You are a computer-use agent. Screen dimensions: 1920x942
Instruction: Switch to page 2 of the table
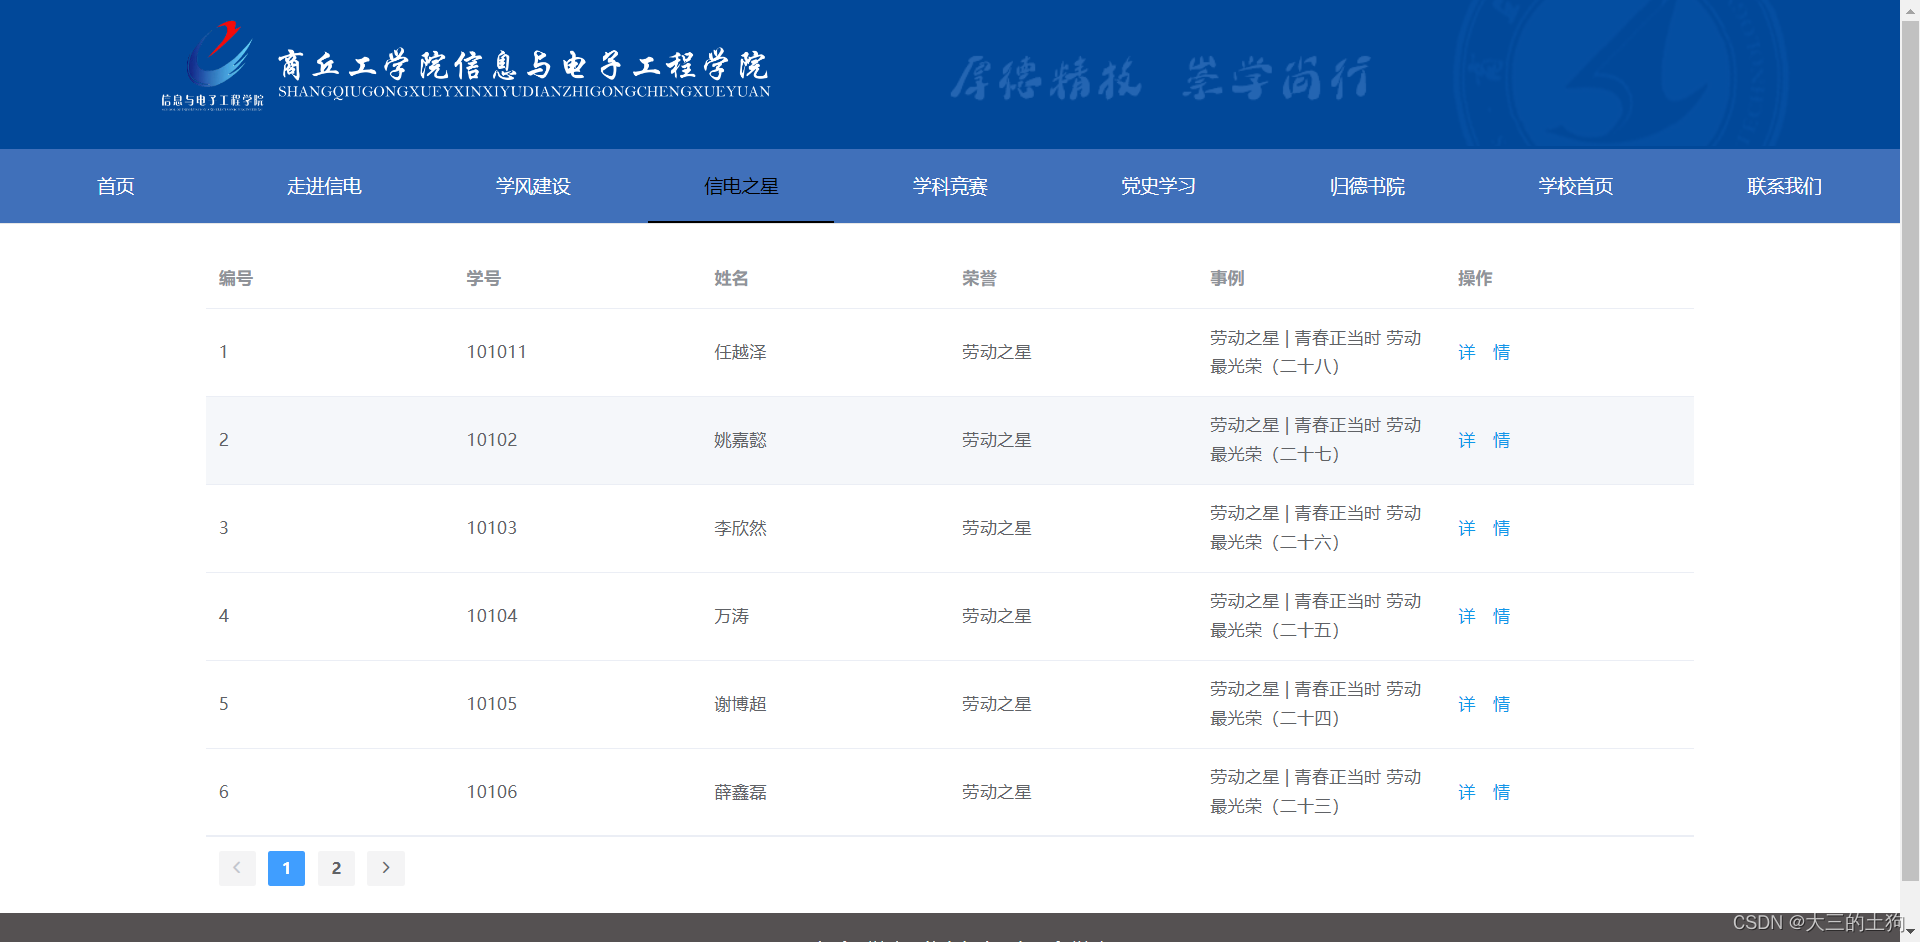pyautogui.click(x=336, y=868)
